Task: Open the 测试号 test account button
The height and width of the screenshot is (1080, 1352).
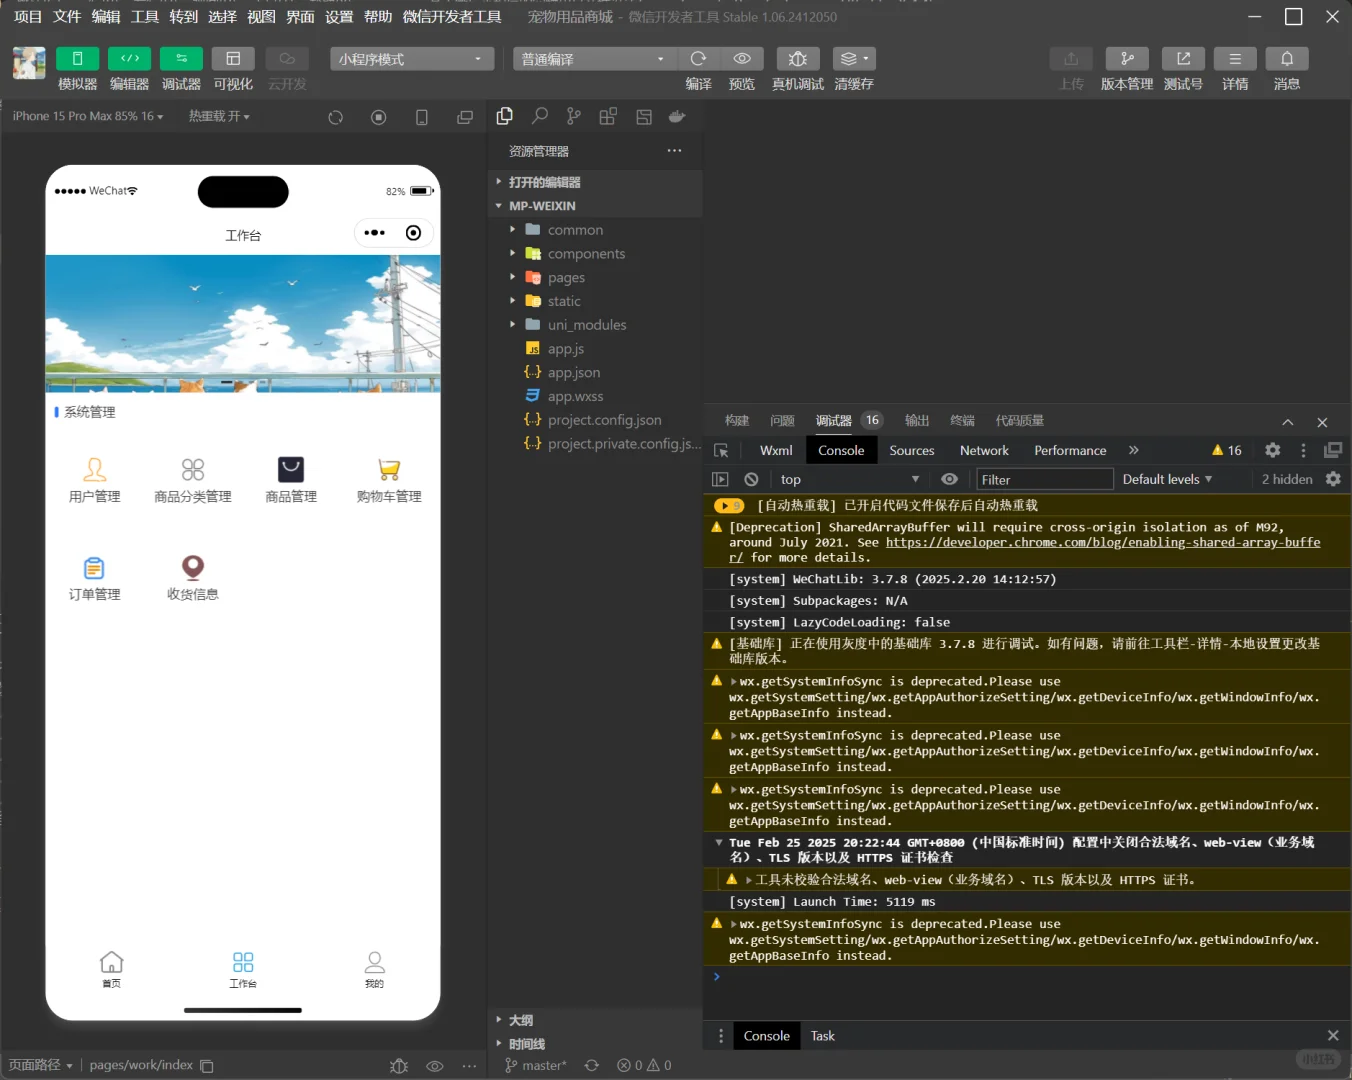Action: pos(1183,59)
